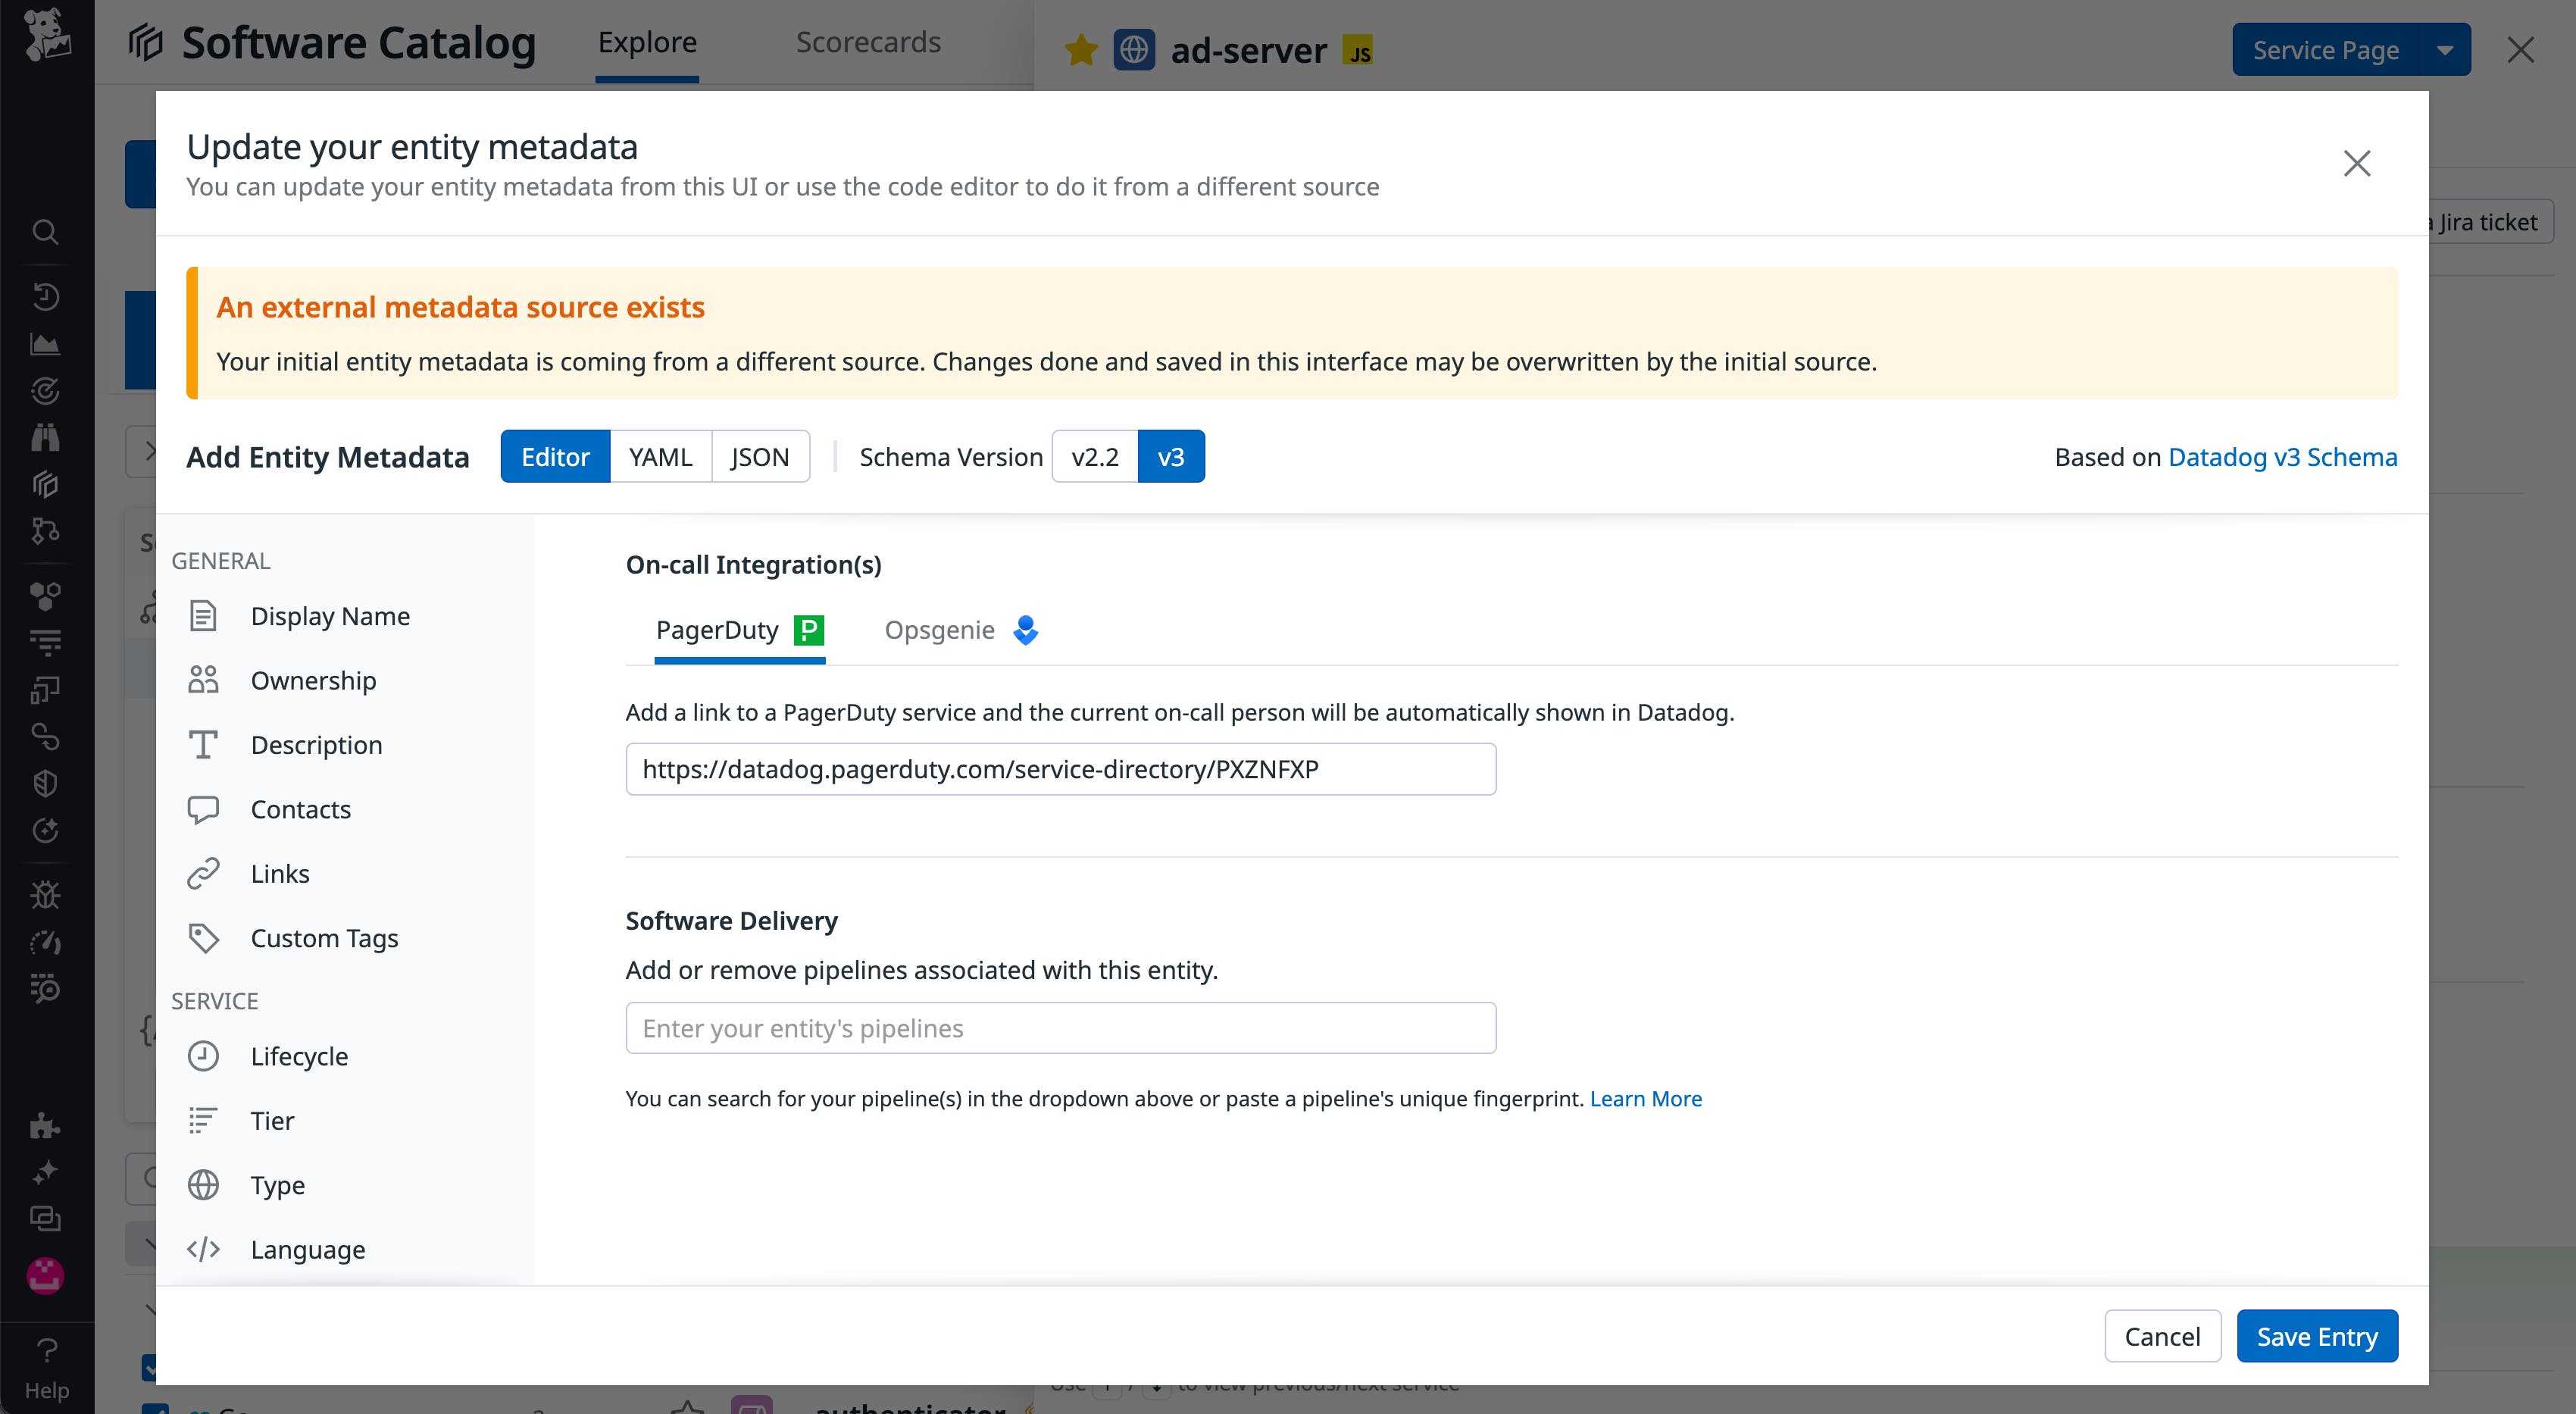Select the Watchdog binoculars icon

46,437
